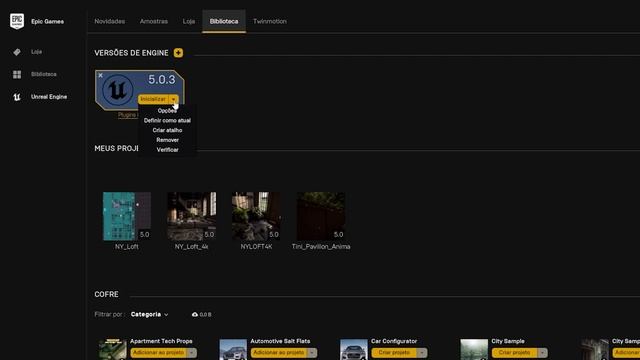Image resolution: width=640 pixels, height=360 pixels.
Task: Select Remover in the engine dropdown menu
Action: [x=167, y=140]
